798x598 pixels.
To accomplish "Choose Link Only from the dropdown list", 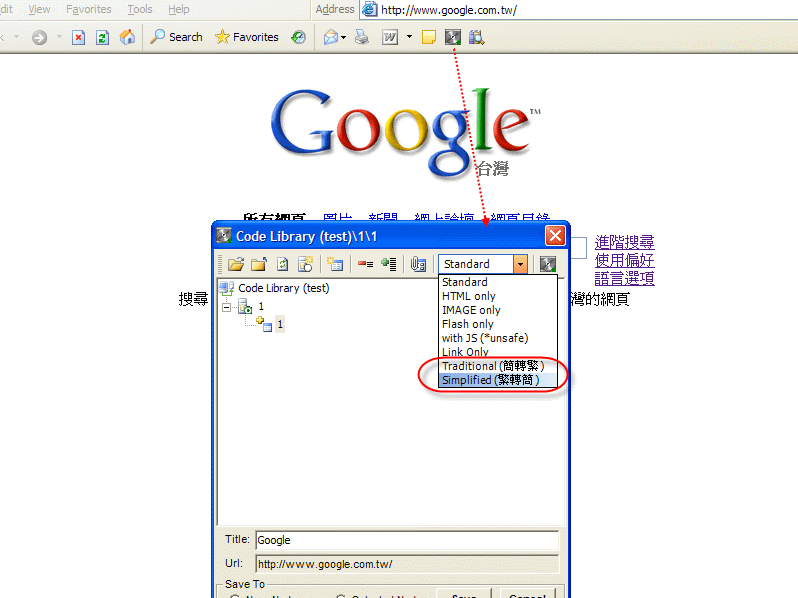I will [x=498, y=352].
